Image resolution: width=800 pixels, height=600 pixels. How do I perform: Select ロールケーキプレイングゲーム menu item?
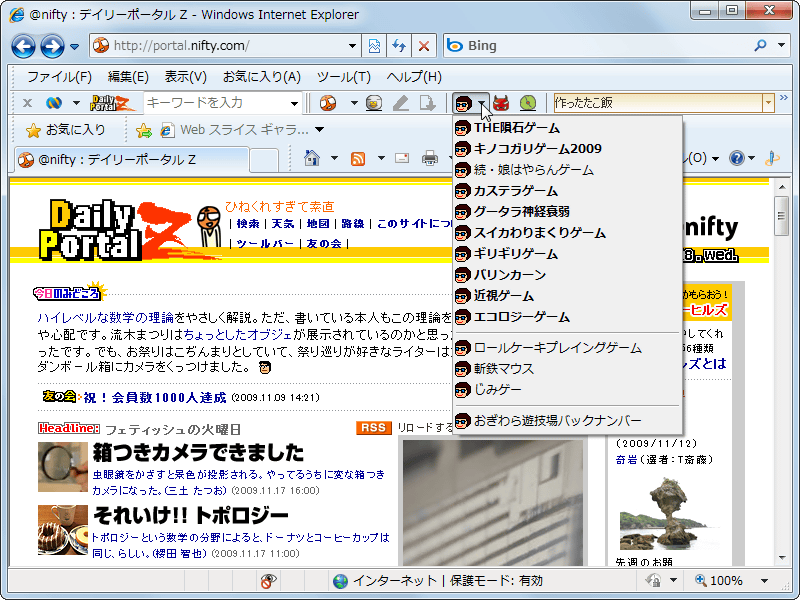[x=567, y=348]
